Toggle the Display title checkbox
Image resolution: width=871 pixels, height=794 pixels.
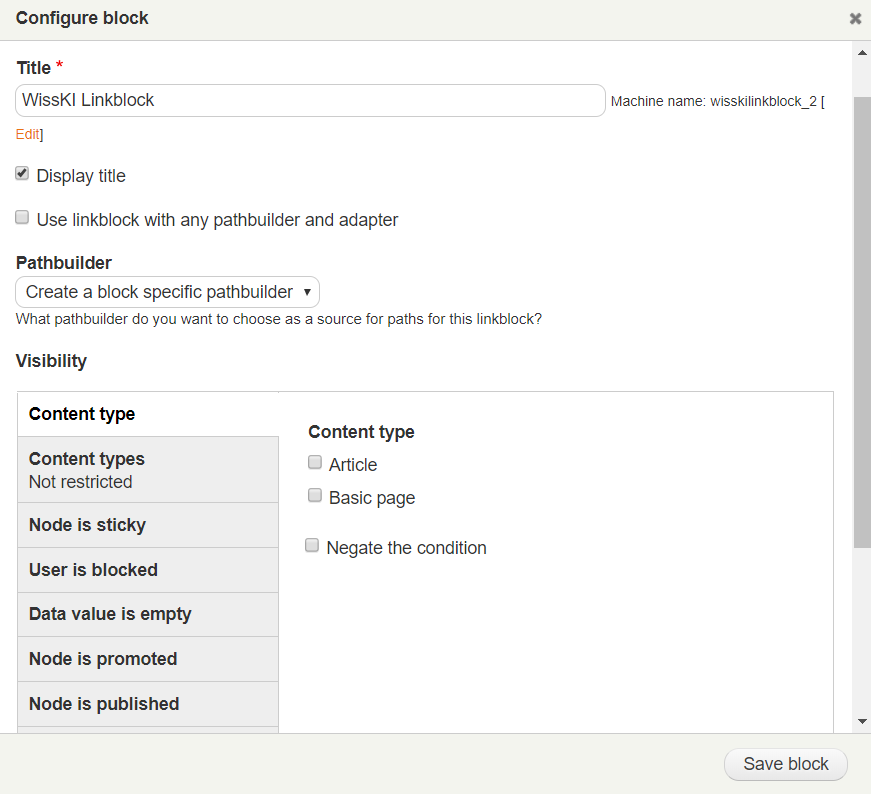(x=22, y=174)
